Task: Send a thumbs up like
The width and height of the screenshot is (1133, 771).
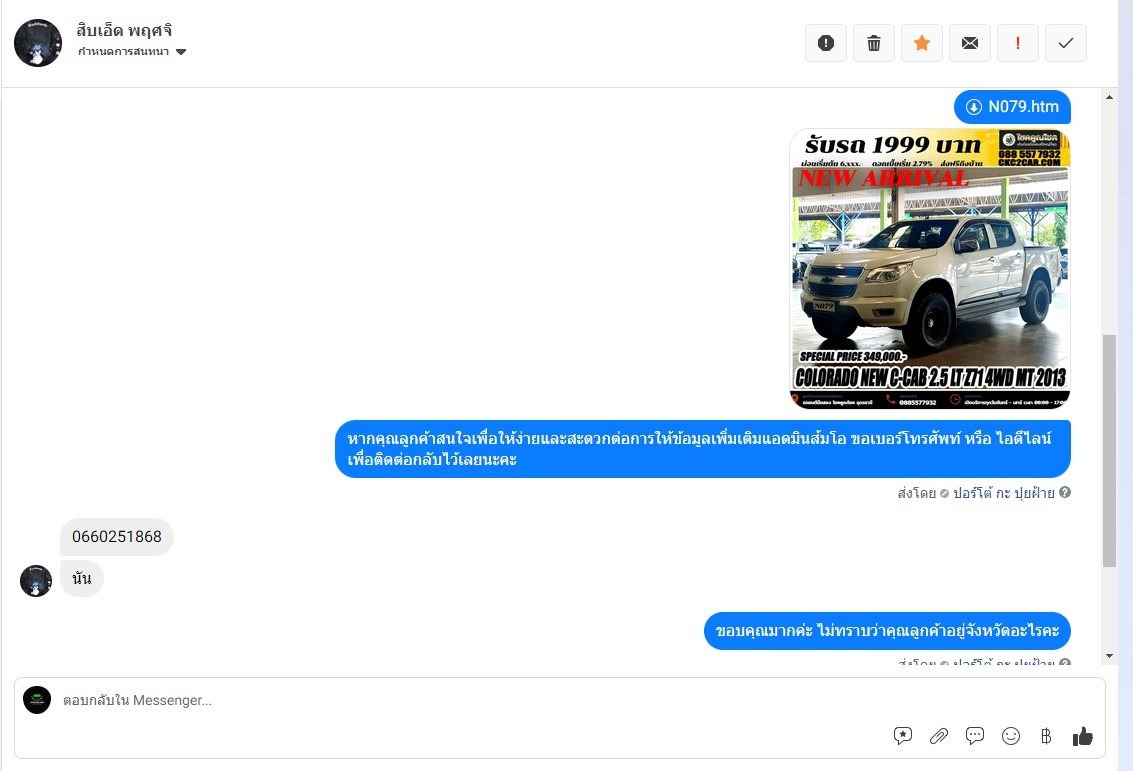Action: tap(1082, 736)
